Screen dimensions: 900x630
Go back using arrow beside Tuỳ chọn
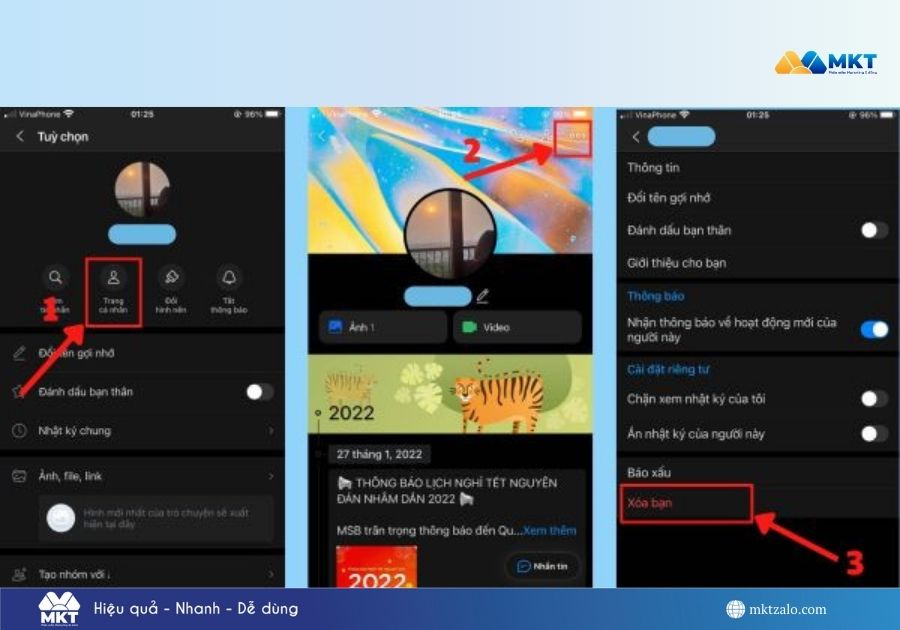(20, 137)
